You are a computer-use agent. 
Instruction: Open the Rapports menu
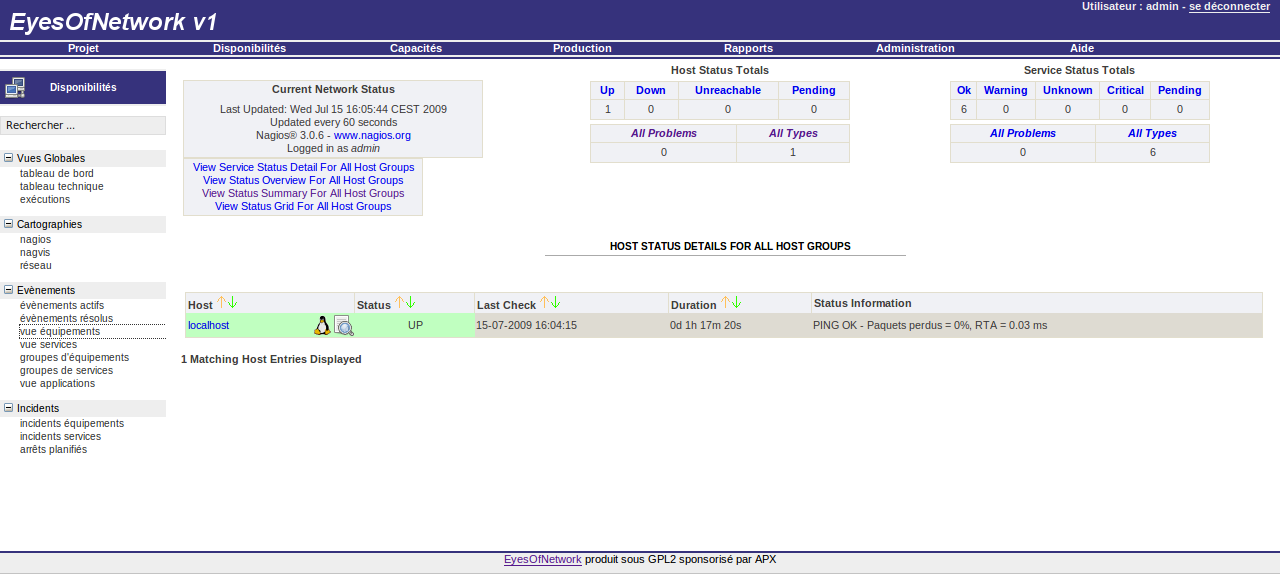tap(748, 48)
